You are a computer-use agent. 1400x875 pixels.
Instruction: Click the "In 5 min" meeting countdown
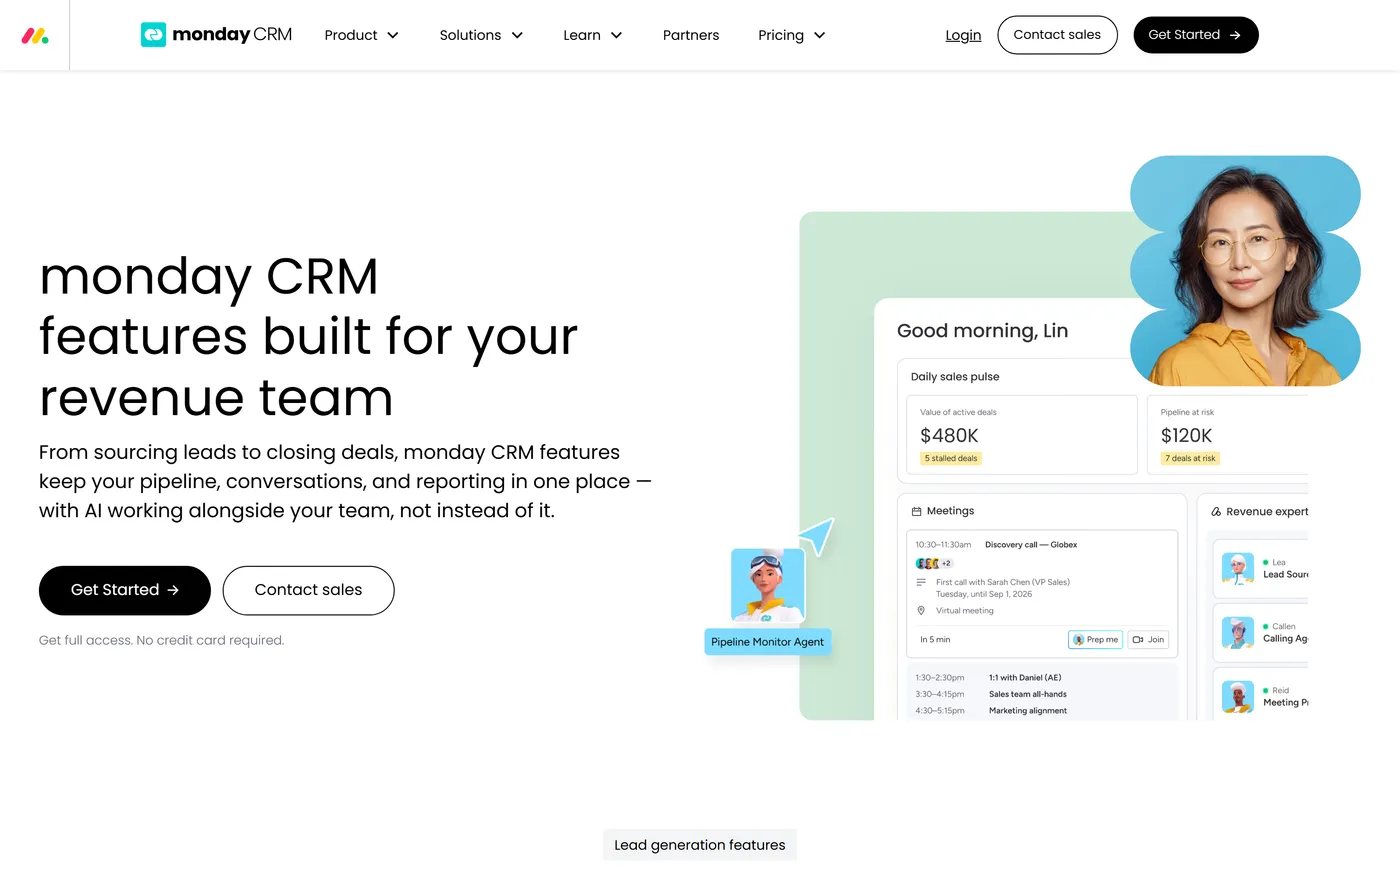pos(935,639)
